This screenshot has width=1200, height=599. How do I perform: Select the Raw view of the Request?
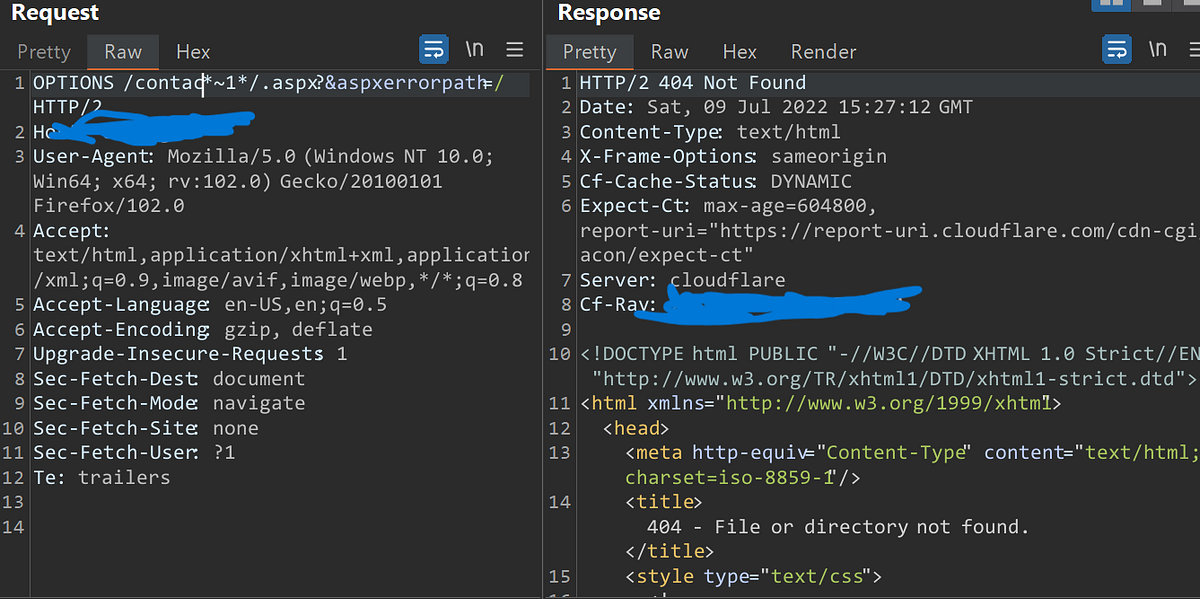[x=123, y=52]
